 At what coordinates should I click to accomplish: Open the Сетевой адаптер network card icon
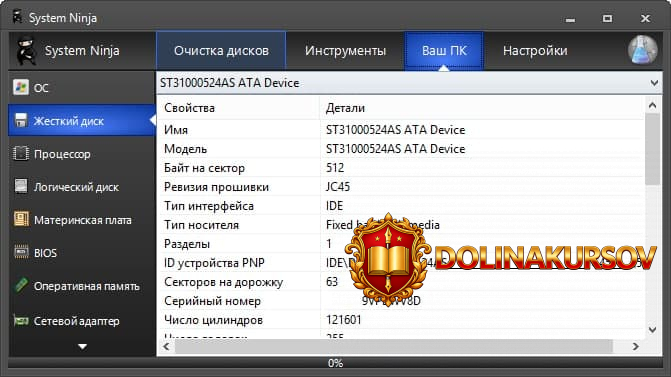21,321
